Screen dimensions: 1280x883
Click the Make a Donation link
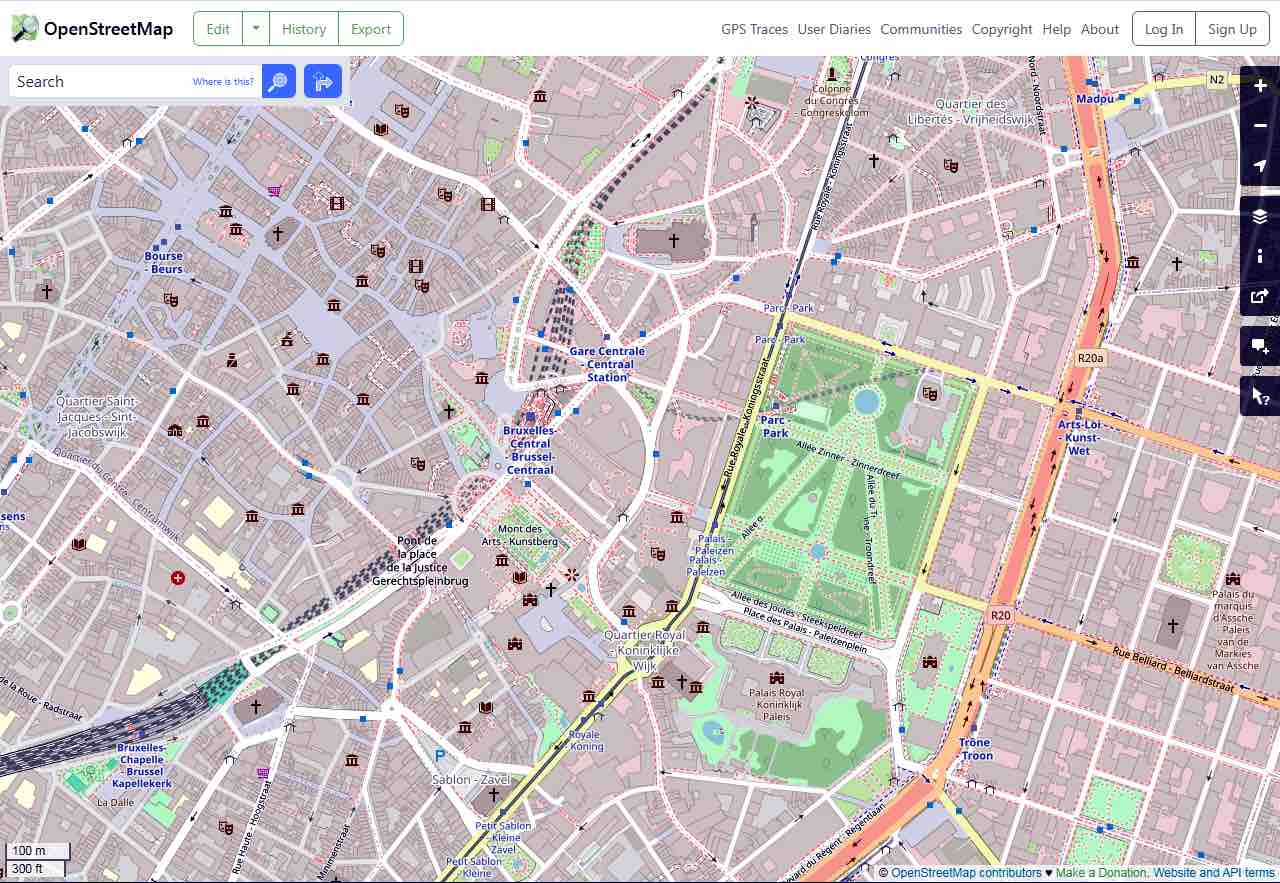tap(1101, 873)
